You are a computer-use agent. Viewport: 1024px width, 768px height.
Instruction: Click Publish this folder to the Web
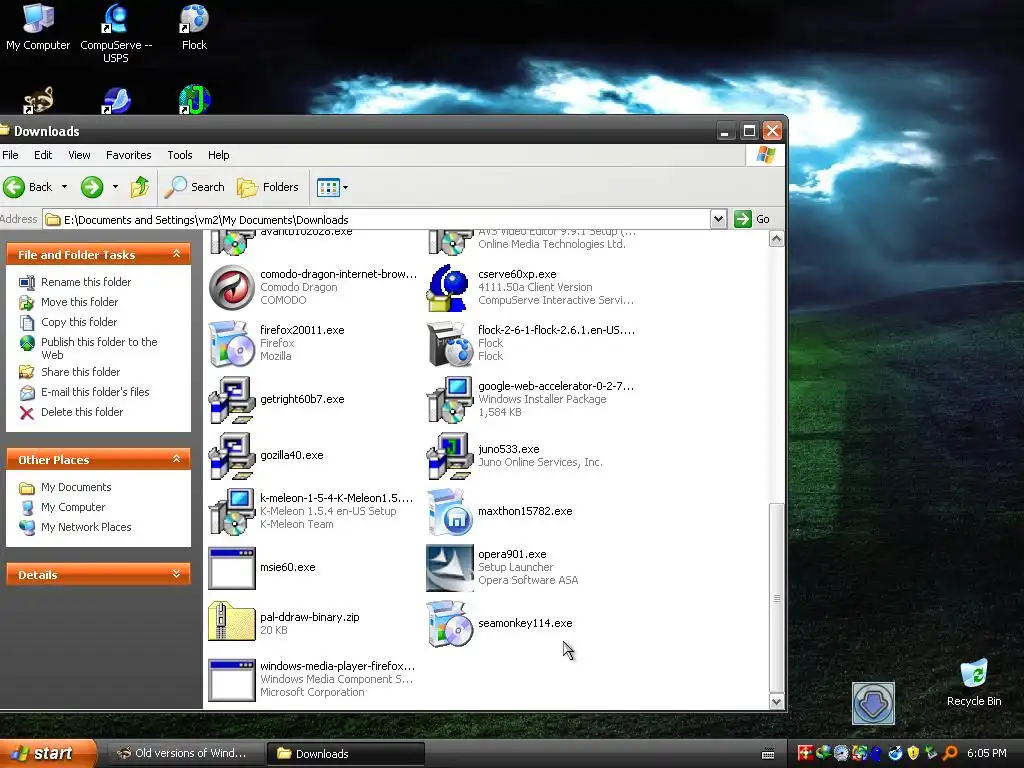(x=99, y=348)
